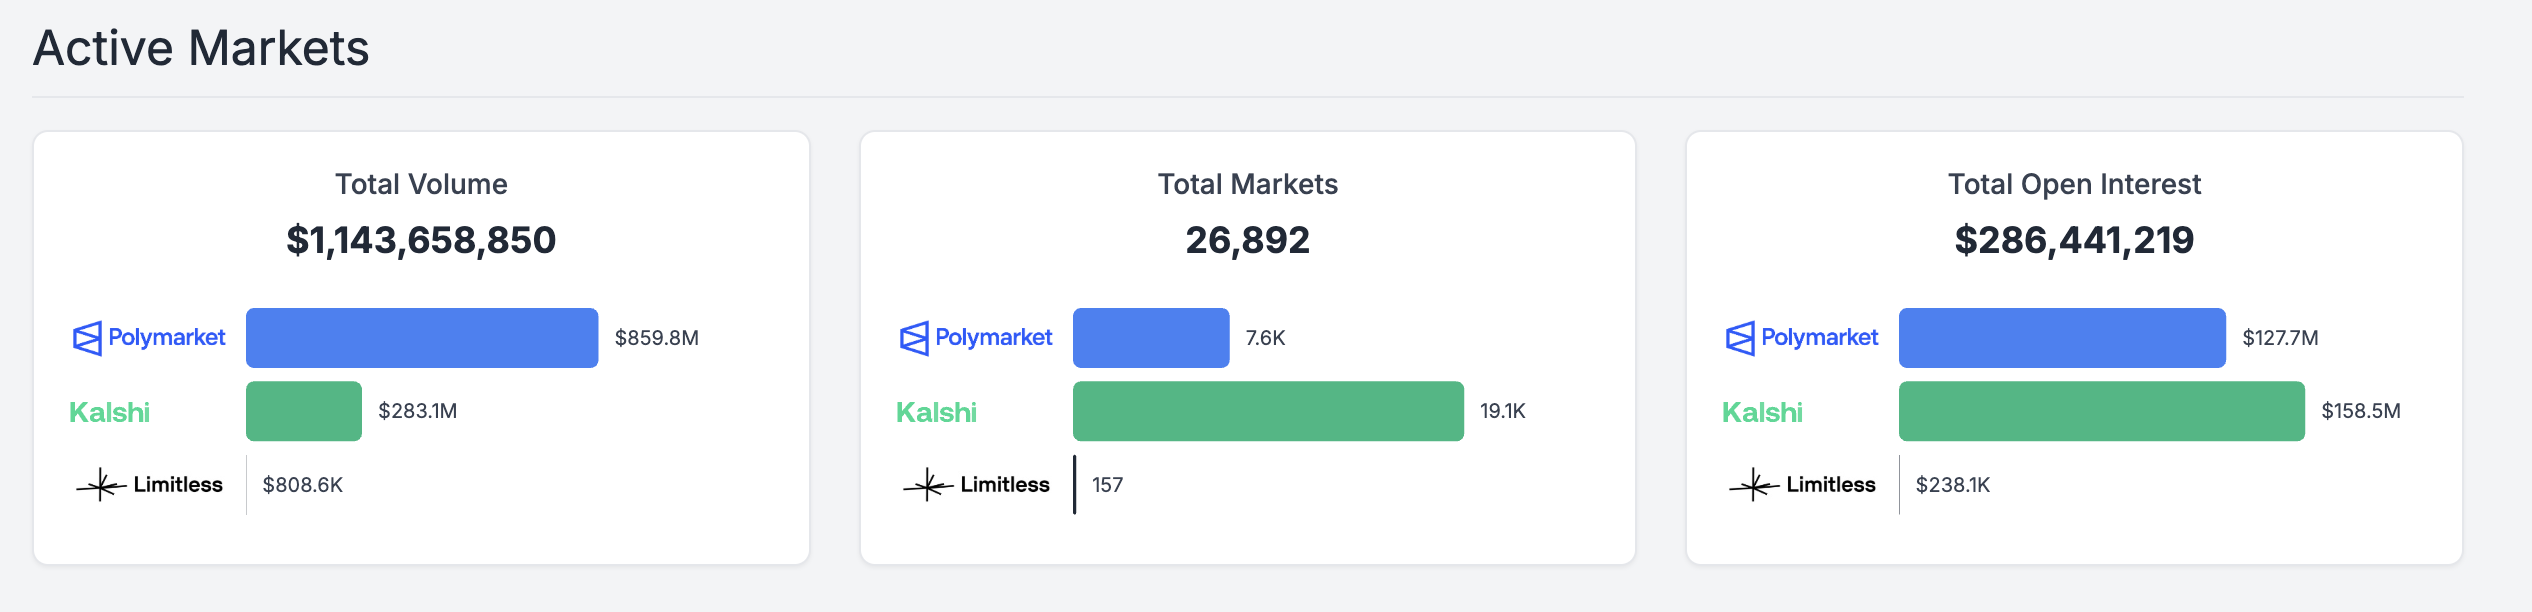Click the Kalshi logo in Total Markets card

pyautogui.click(x=936, y=412)
